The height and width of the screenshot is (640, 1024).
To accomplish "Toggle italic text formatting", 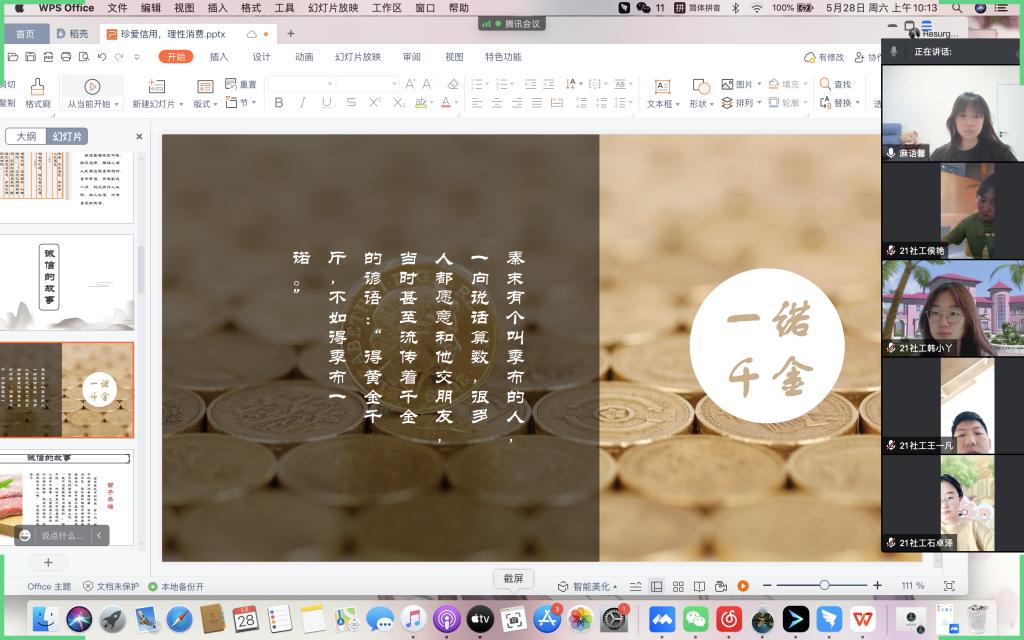I will tap(302, 103).
